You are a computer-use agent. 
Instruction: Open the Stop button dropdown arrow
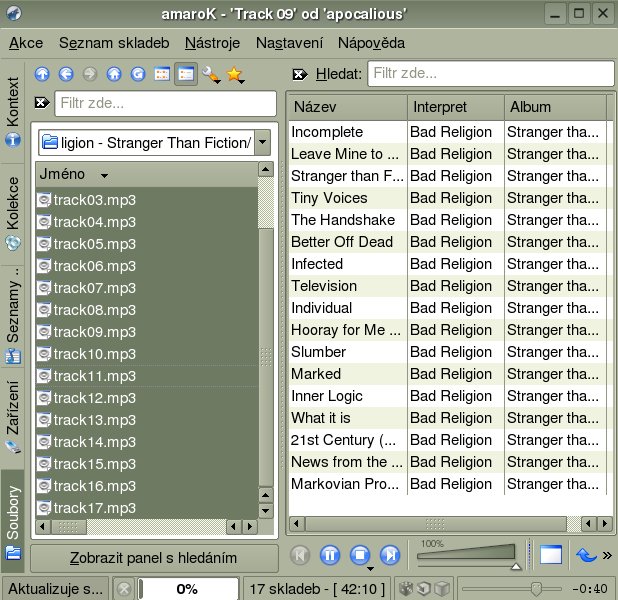pyautogui.click(x=369, y=568)
